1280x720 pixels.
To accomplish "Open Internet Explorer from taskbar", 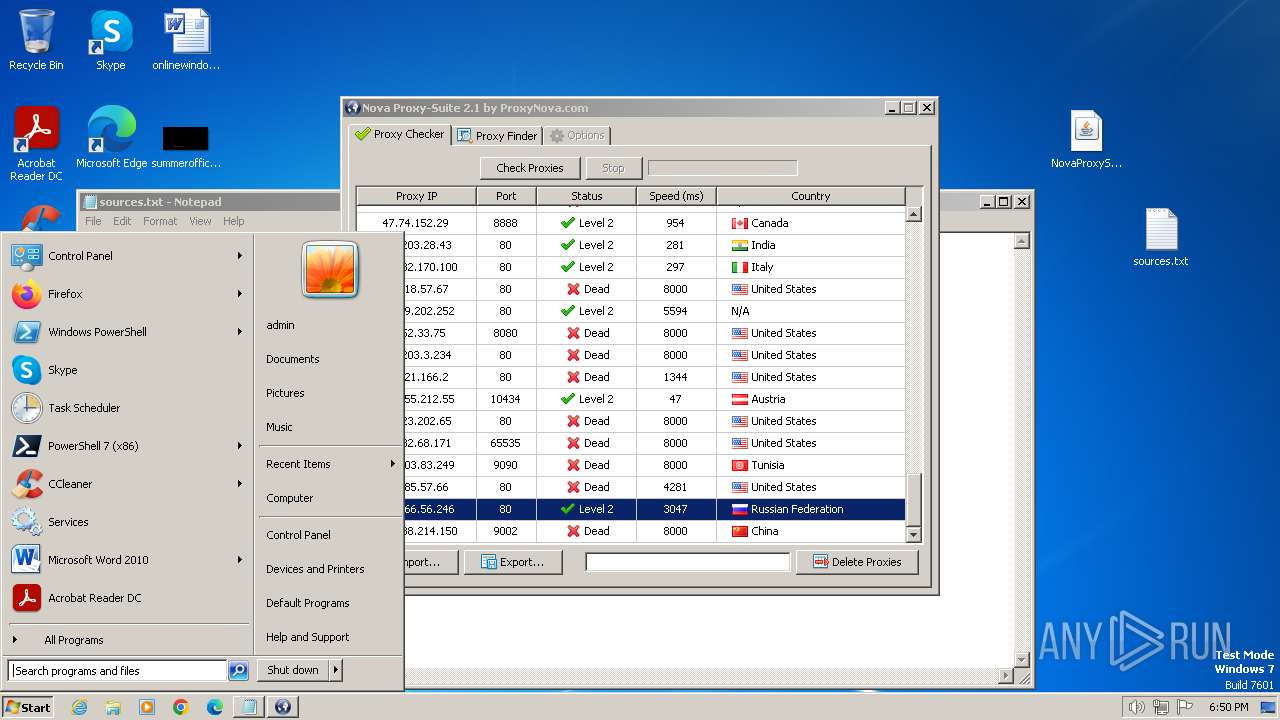I will (x=79, y=707).
